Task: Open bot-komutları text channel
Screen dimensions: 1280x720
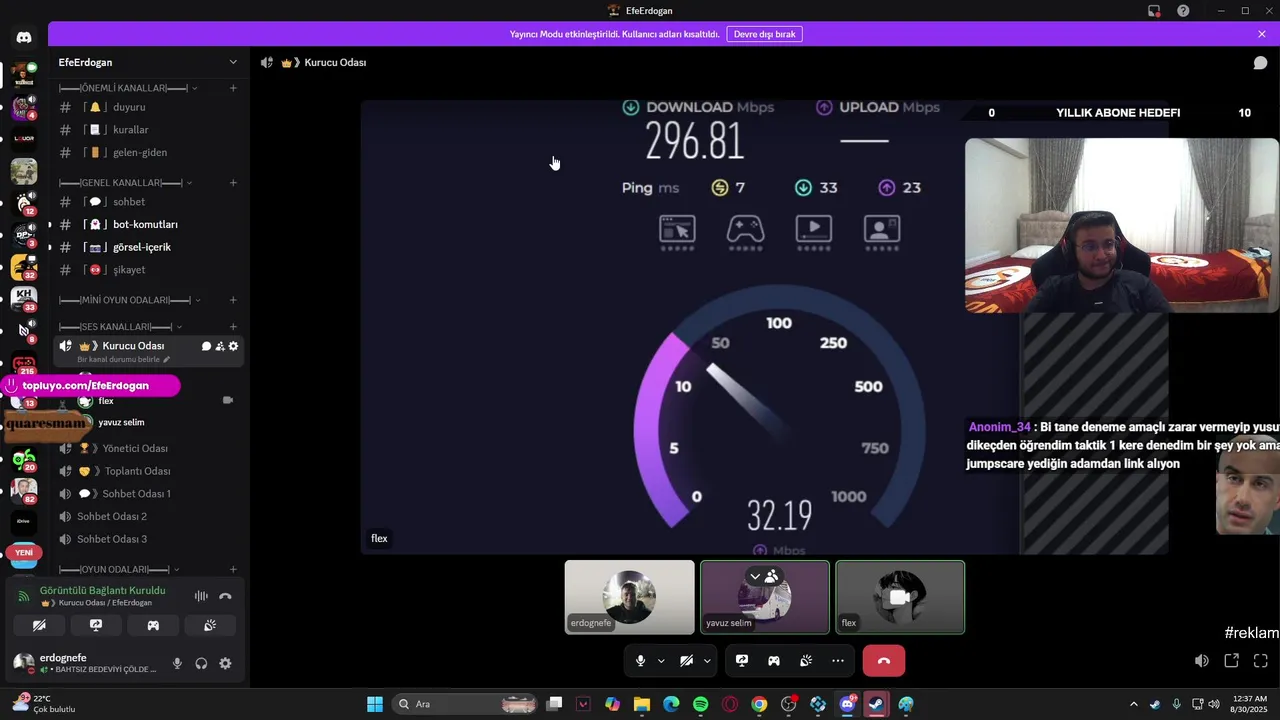Action: (x=150, y=225)
